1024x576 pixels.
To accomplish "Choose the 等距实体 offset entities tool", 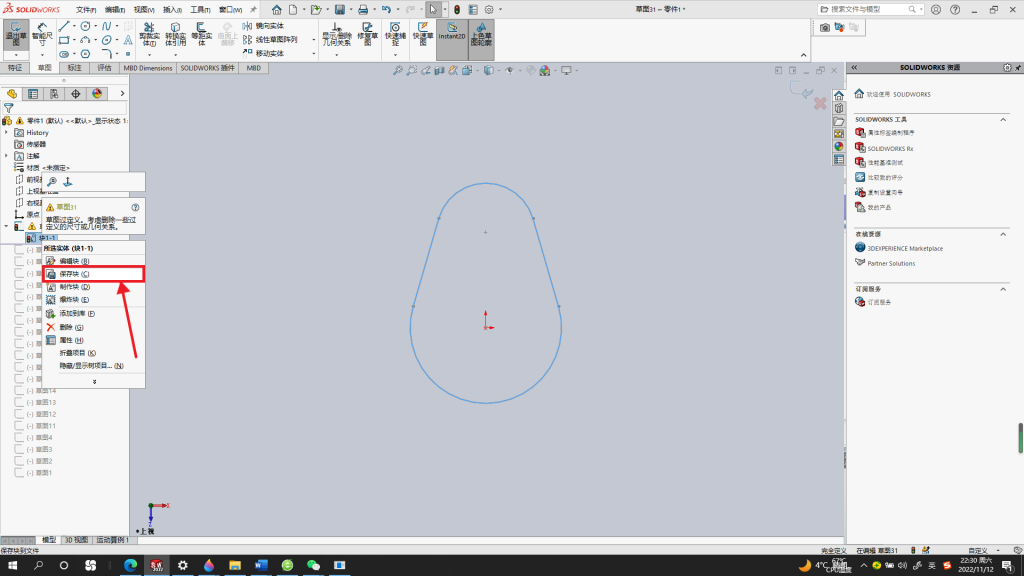I will click(x=202, y=35).
